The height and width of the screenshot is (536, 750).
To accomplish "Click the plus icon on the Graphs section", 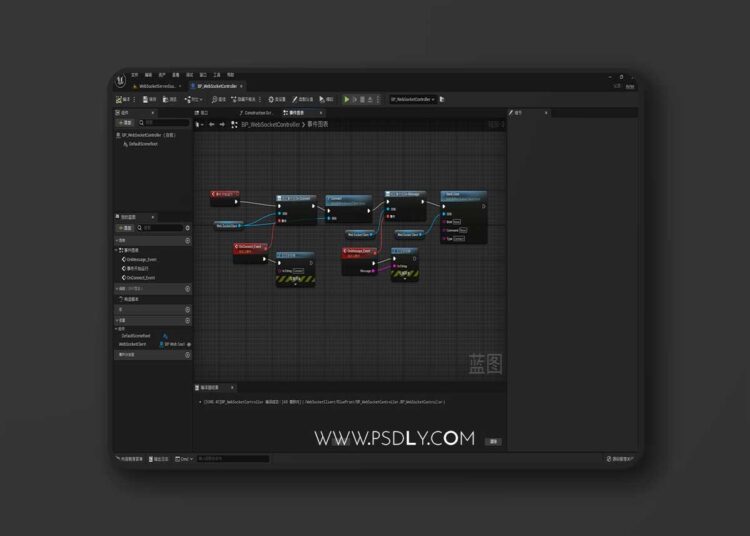I will (x=188, y=241).
